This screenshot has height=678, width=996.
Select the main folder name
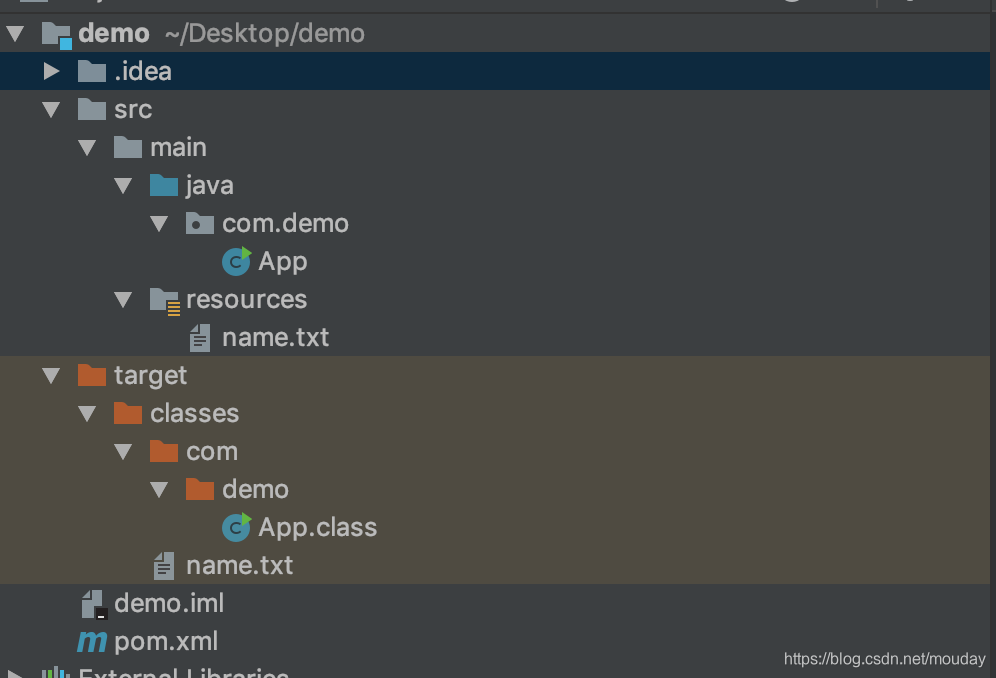[x=178, y=147]
